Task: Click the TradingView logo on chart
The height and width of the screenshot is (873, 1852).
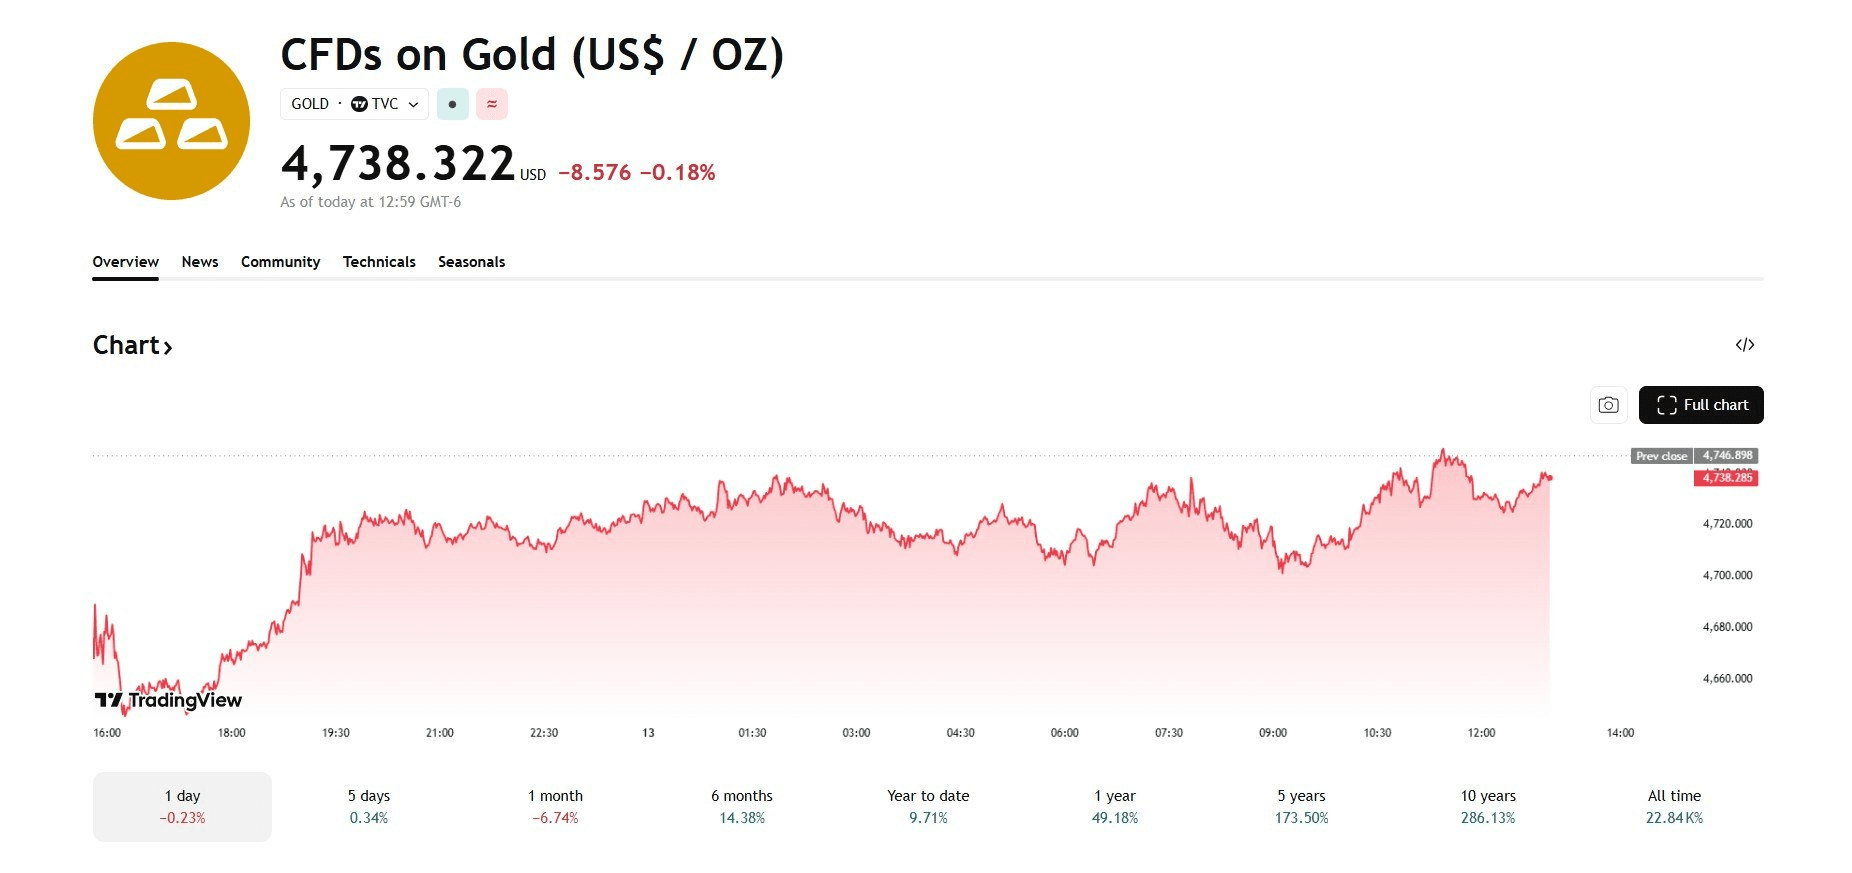Action: (x=168, y=700)
